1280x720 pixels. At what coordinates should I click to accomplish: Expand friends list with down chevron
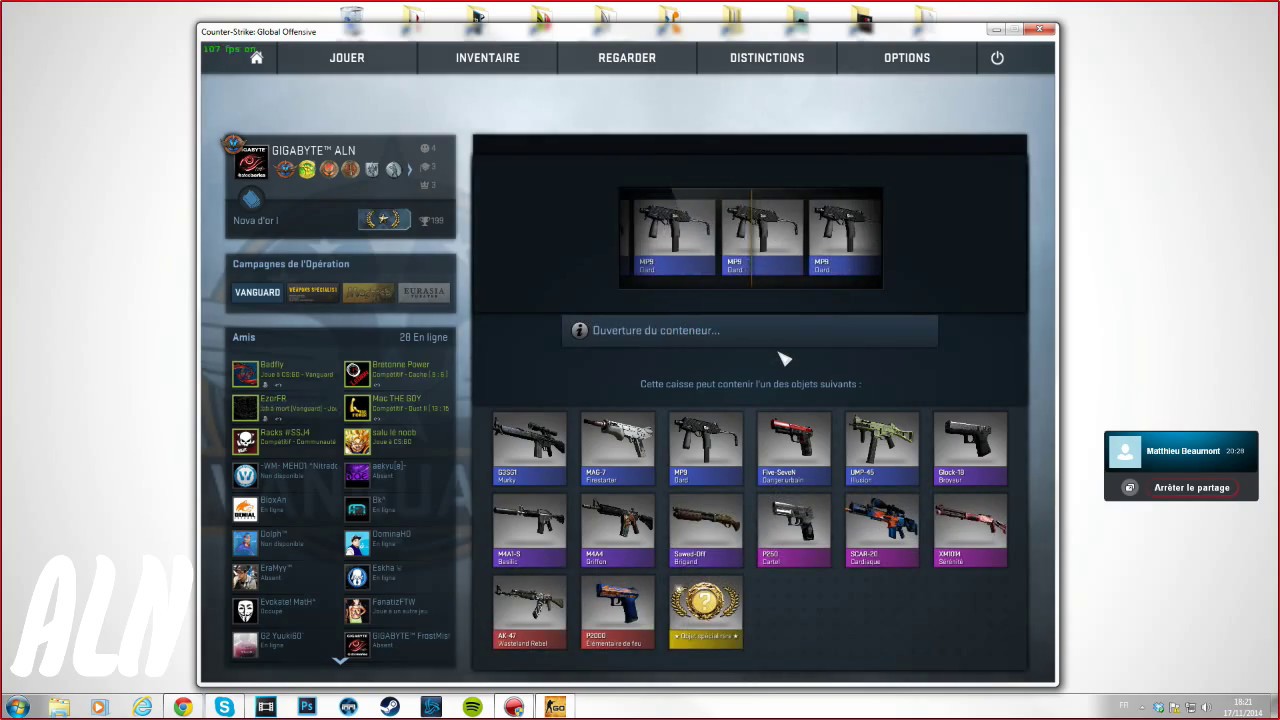[x=340, y=660]
